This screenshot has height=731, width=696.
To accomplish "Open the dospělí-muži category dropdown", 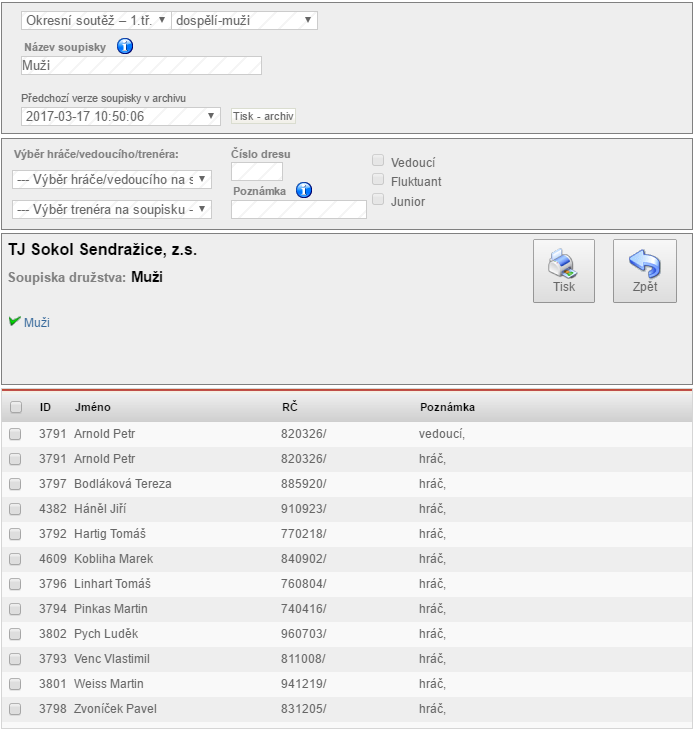I will [x=245, y=21].
